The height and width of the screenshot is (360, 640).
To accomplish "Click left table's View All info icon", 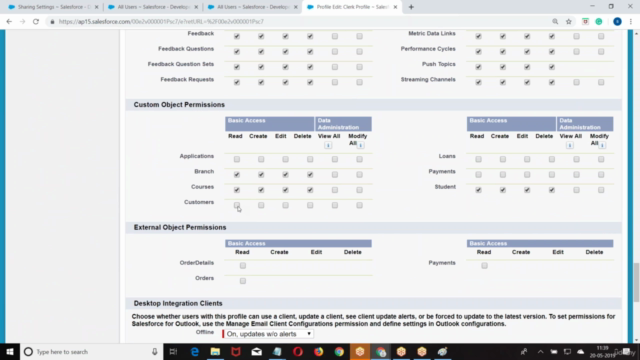I will pos(328,145).
